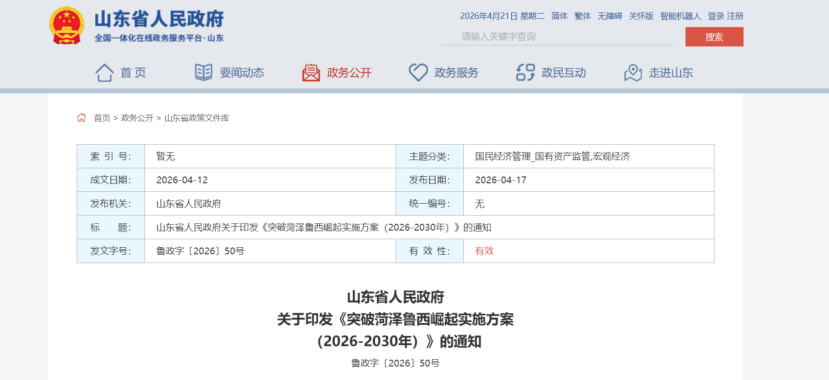Click the 统一编号 label cell
829x380 pixels.
click(429, 203)
